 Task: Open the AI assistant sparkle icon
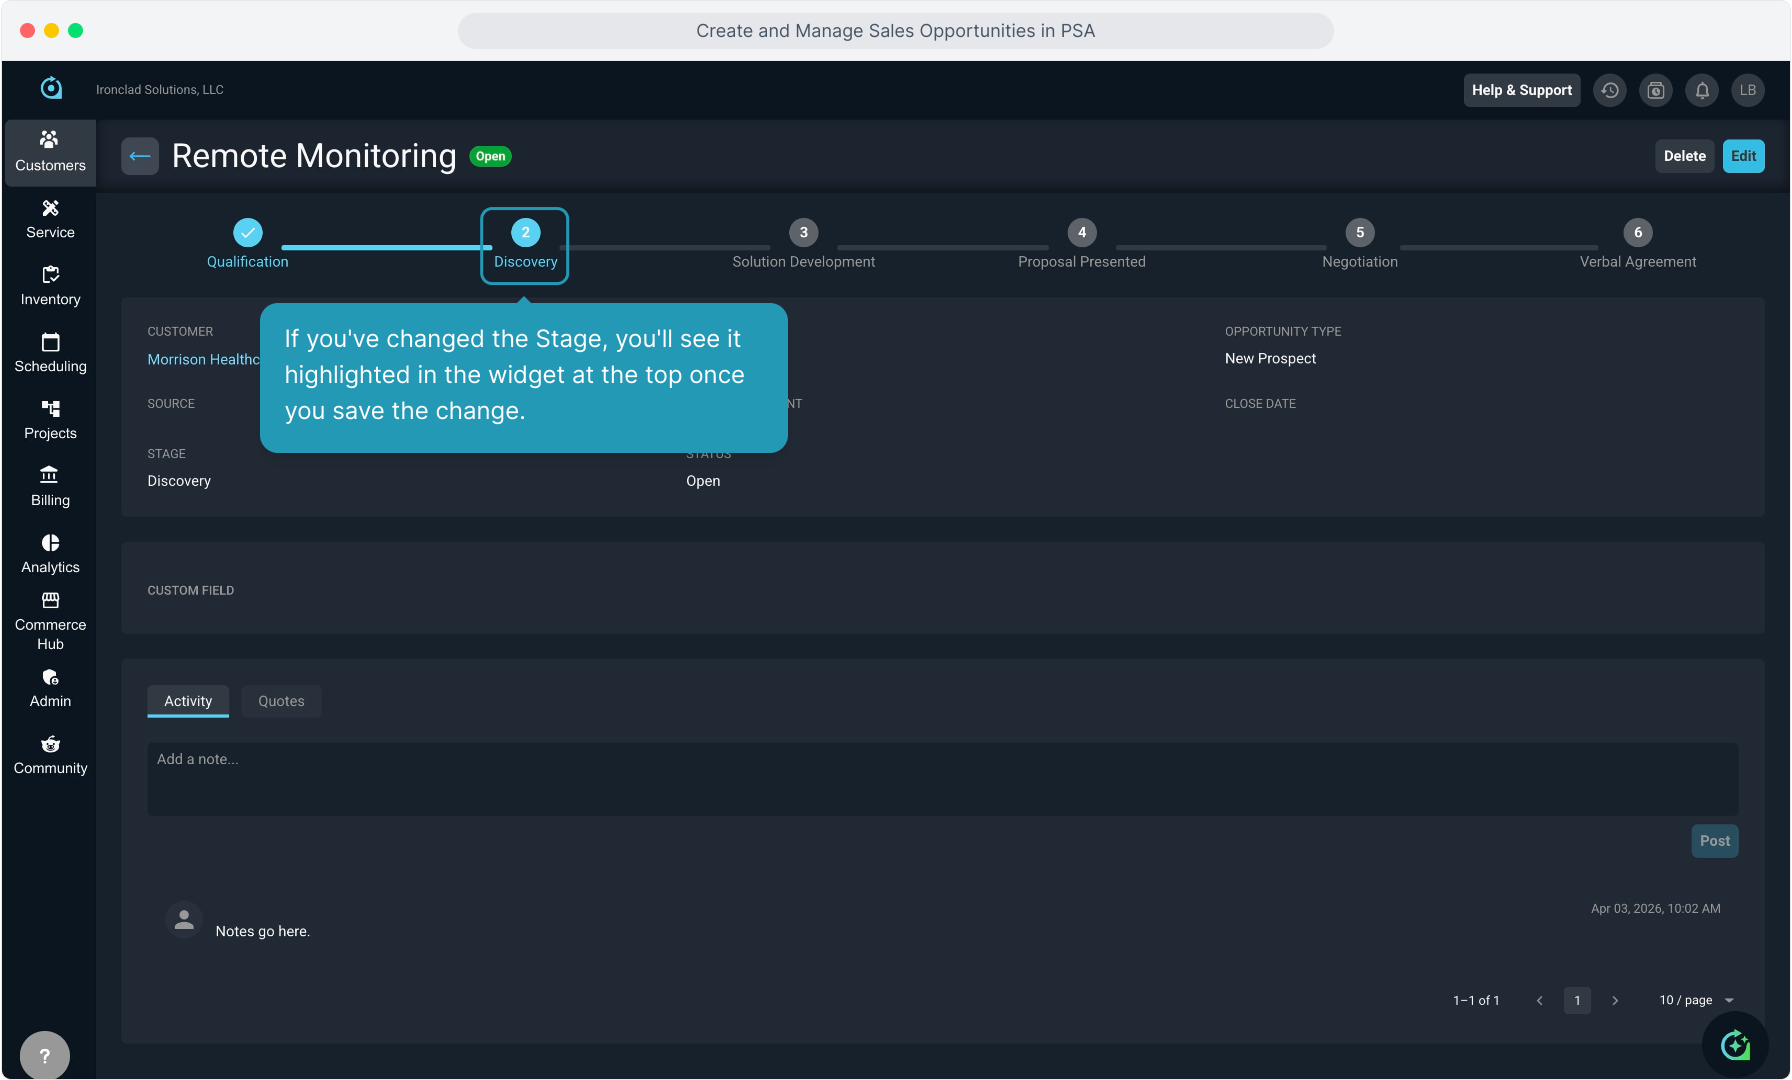coord(1735,1045)
